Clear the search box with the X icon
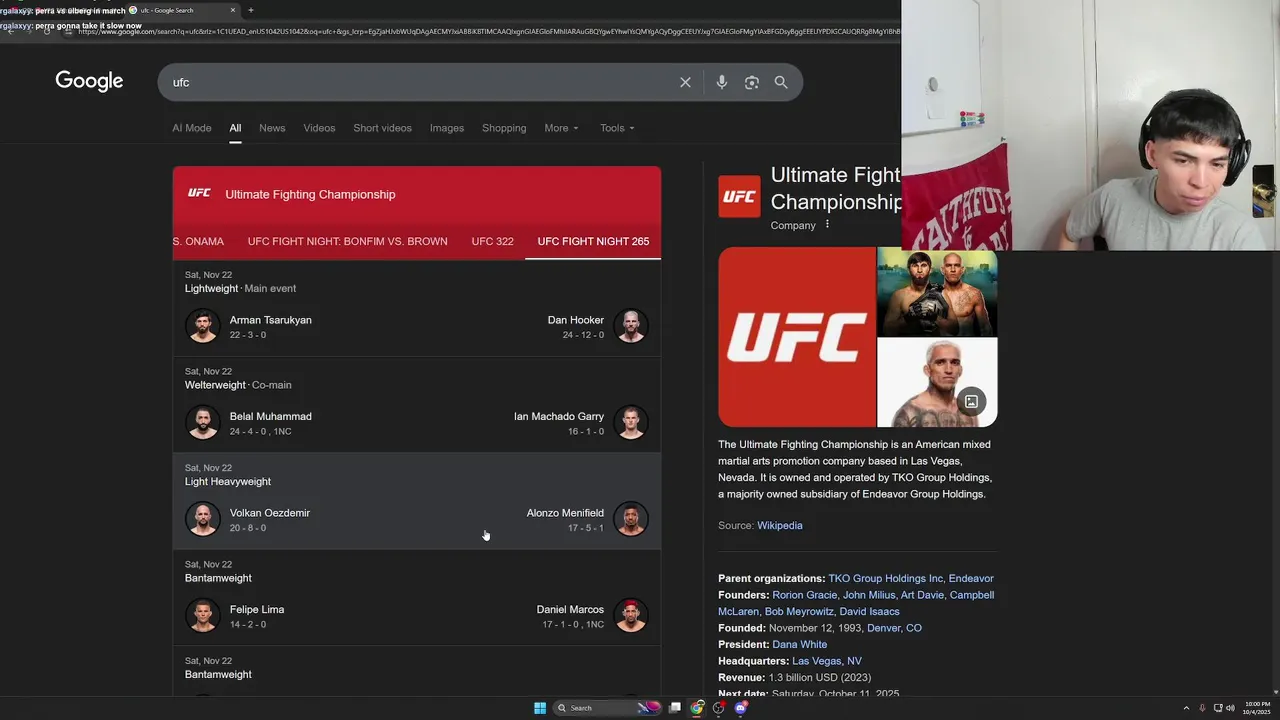The width and height of the screenshot is (1280, 720). (685, 82)
